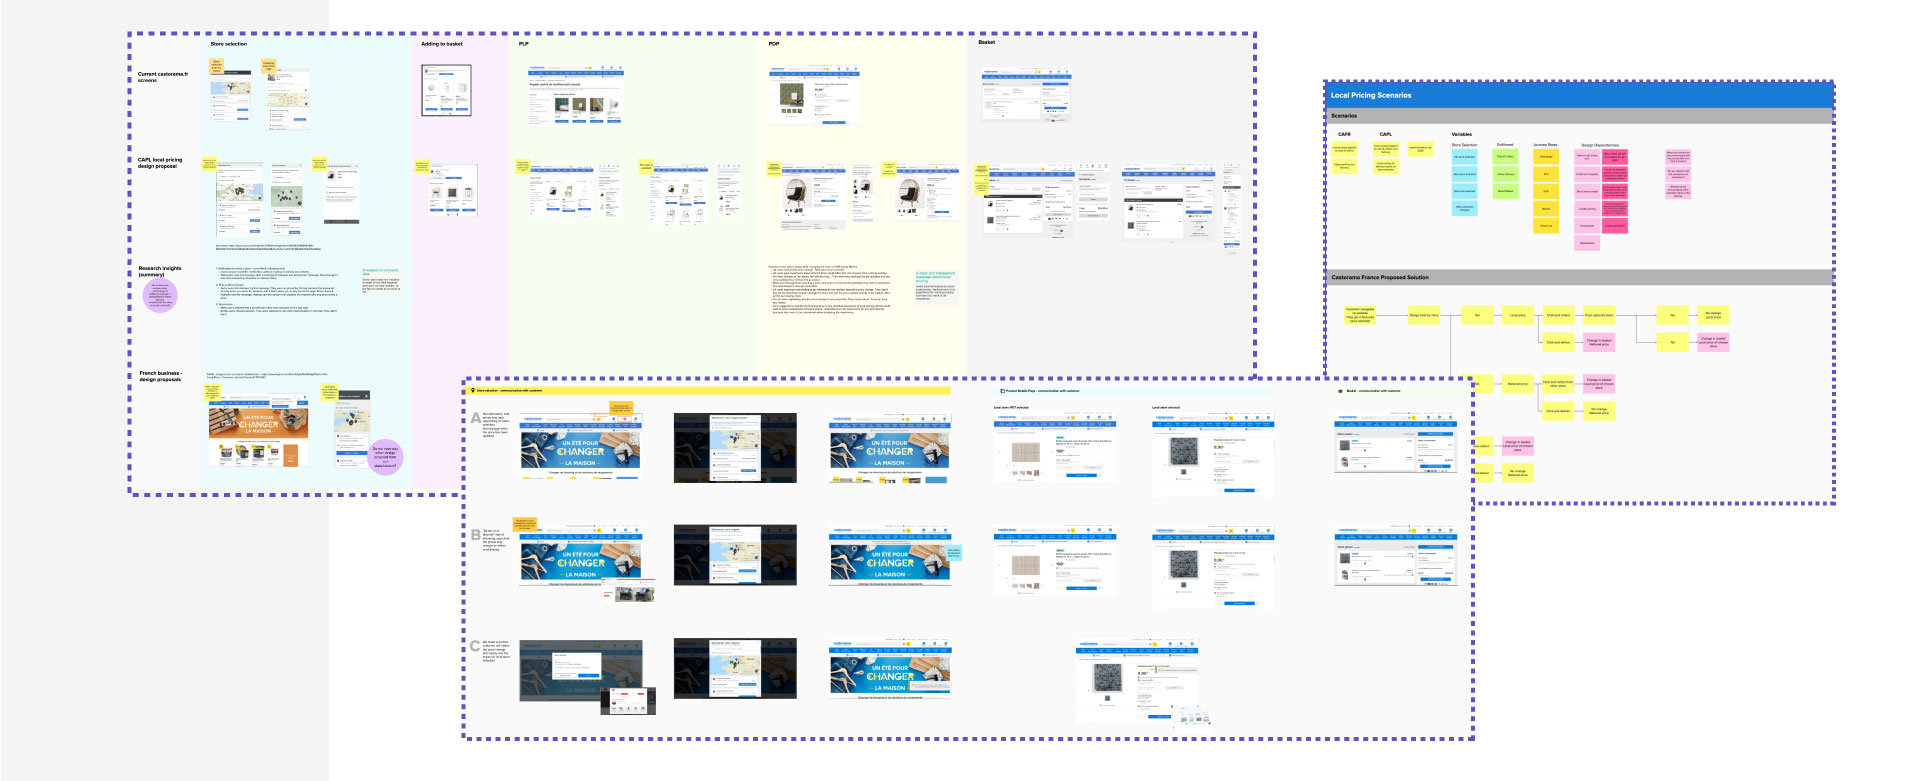
Task: Select the 'CAFR' heading in Scenarios
Action: (1344, 134)
